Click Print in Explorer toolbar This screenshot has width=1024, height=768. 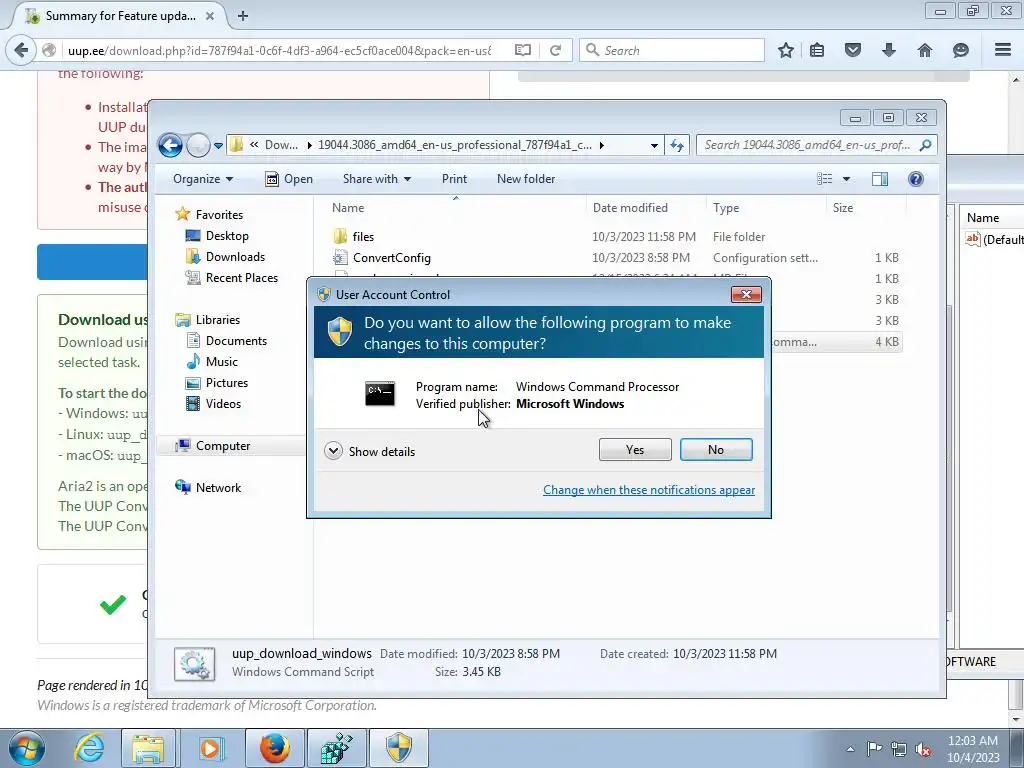coord(454,179)
